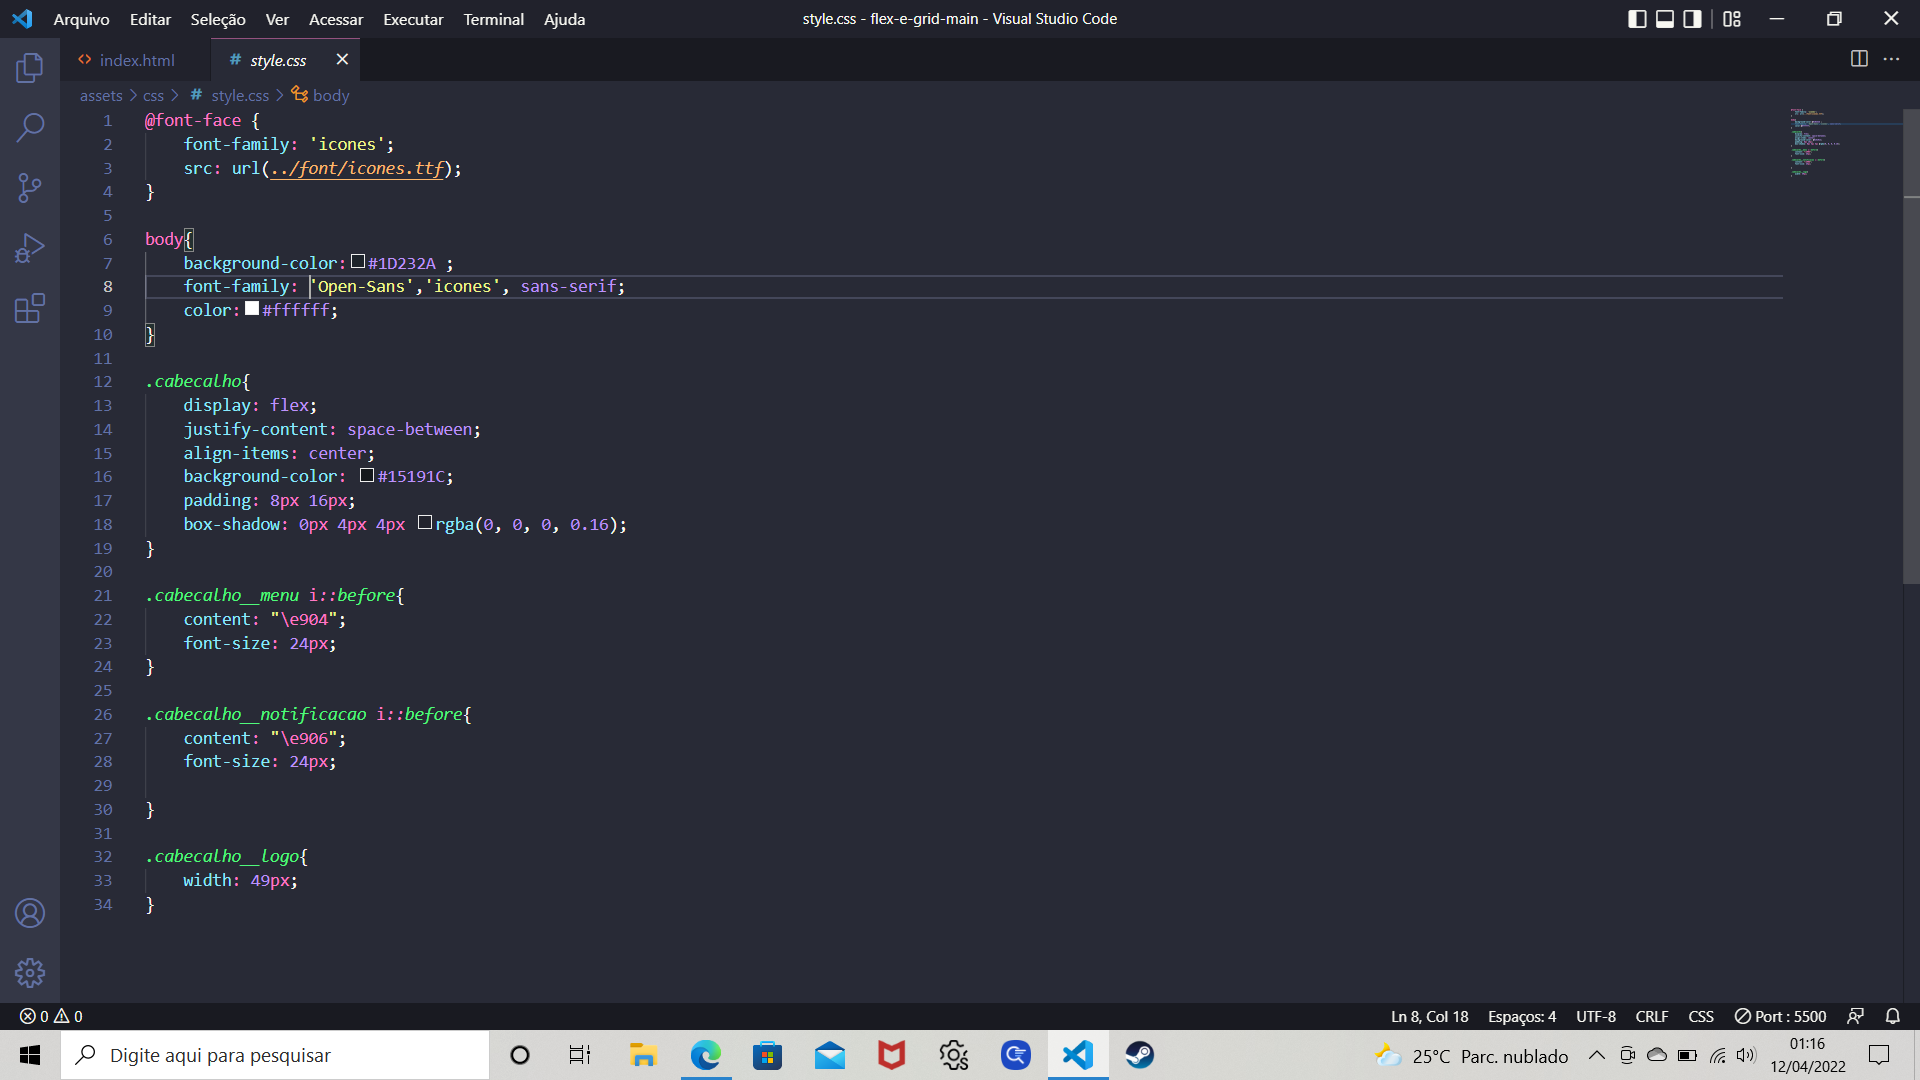Click line number 21 in the gutter
The width and height of the screenshot is (1920, 1080).
(x=103, y=595)
